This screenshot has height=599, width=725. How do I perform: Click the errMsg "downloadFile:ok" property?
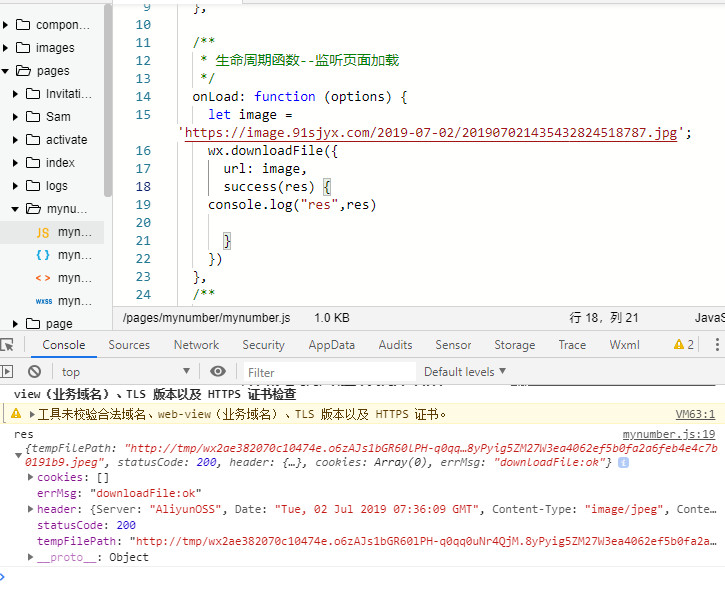coord(119,493)
